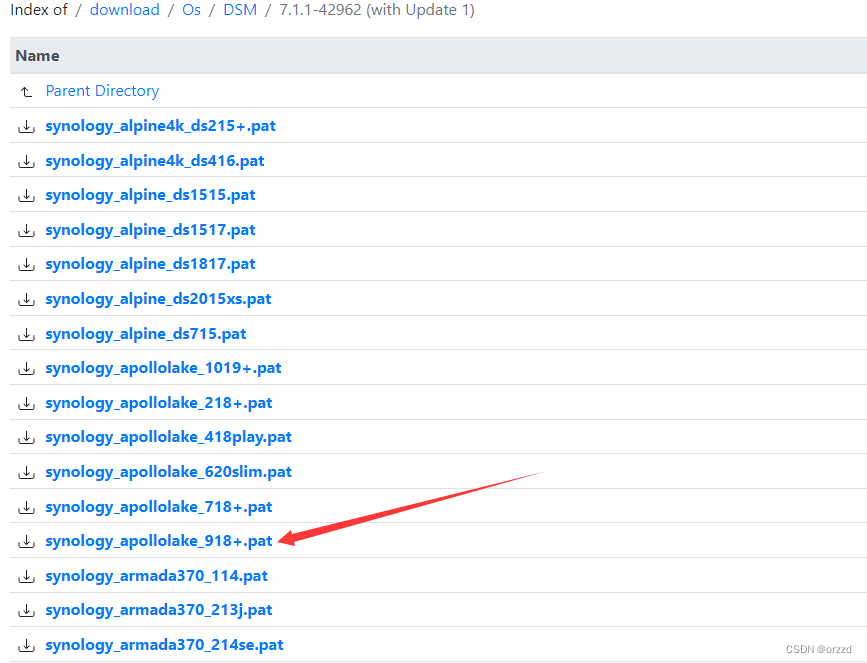Click the download icon beside synology_alpine4k_ds416.pat
Viewport: 867px width, 663px height.
(26, 161)
